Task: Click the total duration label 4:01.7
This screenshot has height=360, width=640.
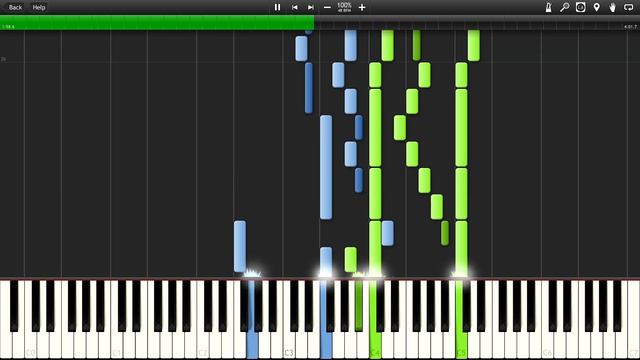Action: click(x=630, y=27)
